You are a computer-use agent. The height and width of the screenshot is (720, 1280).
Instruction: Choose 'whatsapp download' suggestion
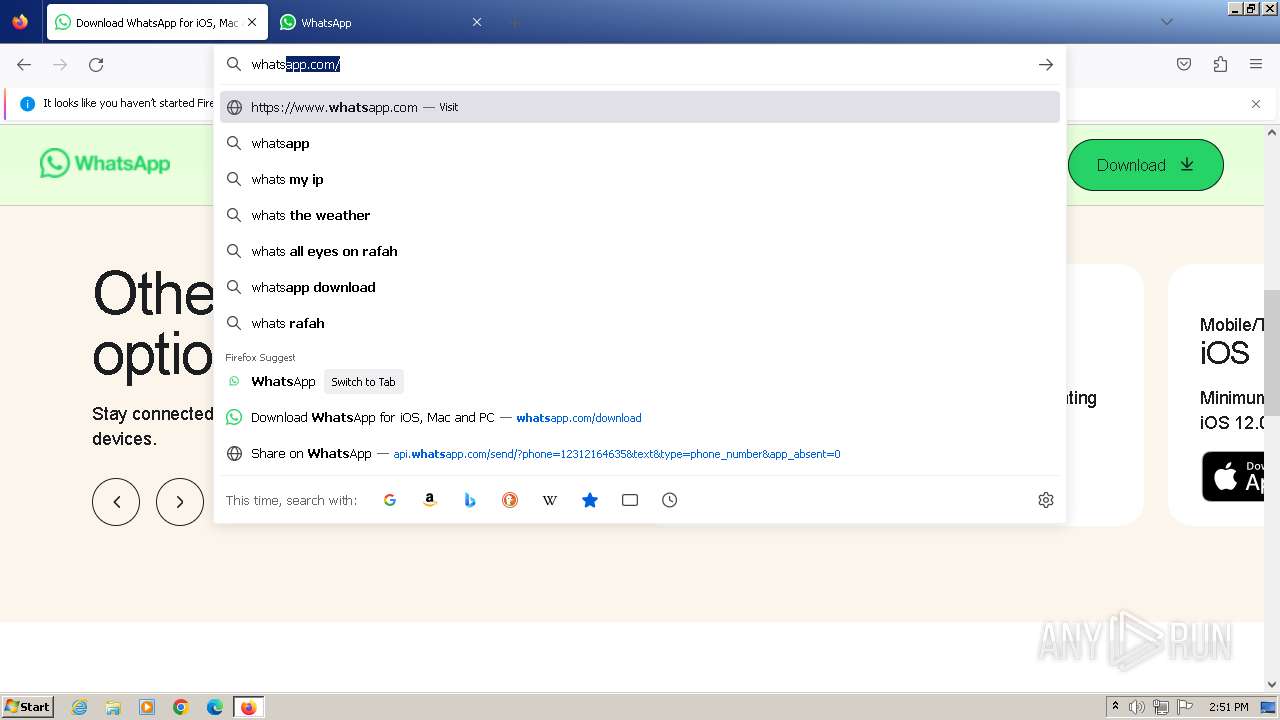640,287
